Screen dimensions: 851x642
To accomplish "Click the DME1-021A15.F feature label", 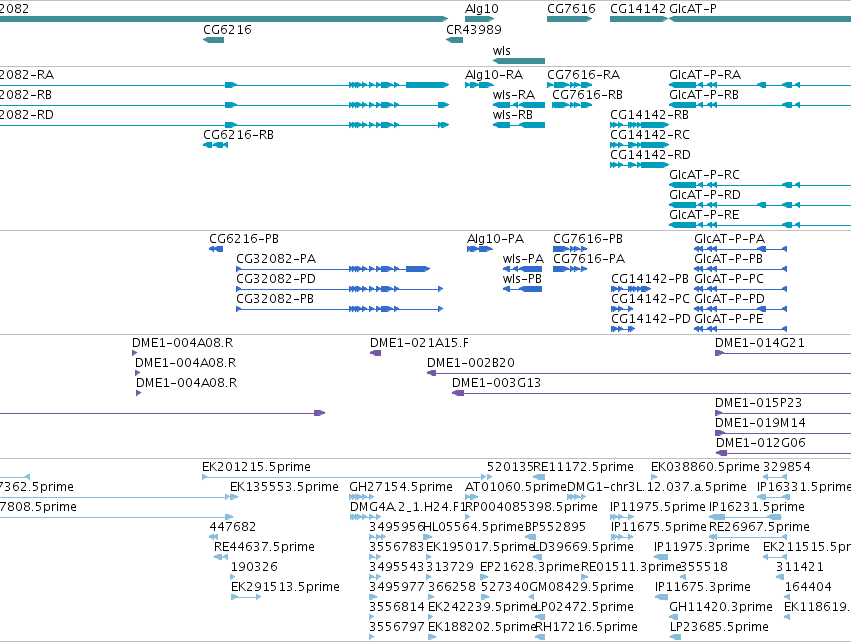I will coord(419,344).
